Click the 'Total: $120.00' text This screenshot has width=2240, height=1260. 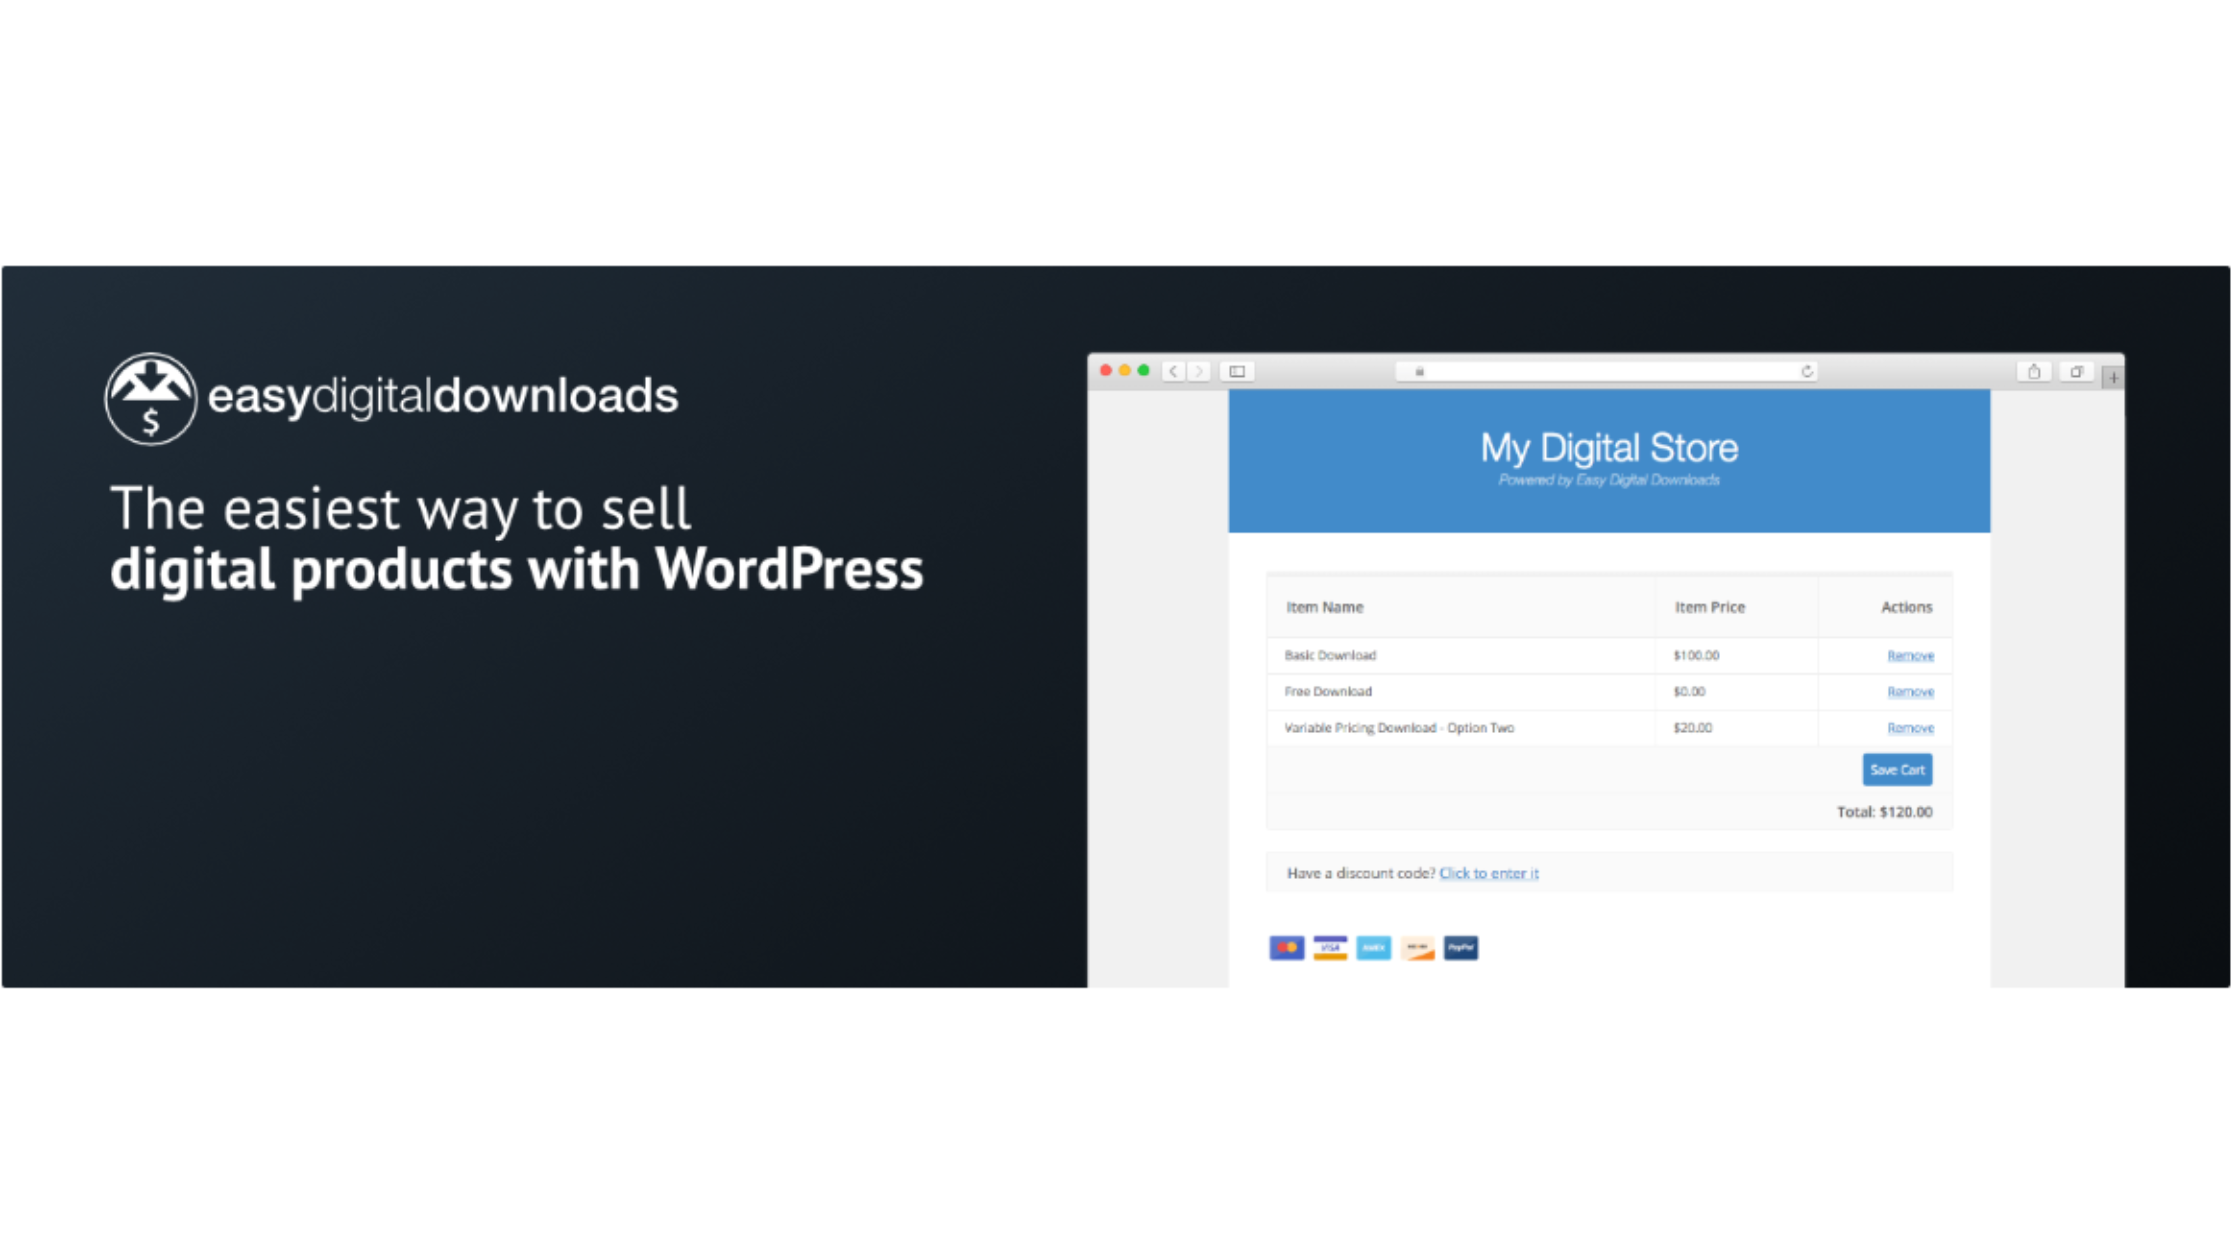click(1884, 812)
